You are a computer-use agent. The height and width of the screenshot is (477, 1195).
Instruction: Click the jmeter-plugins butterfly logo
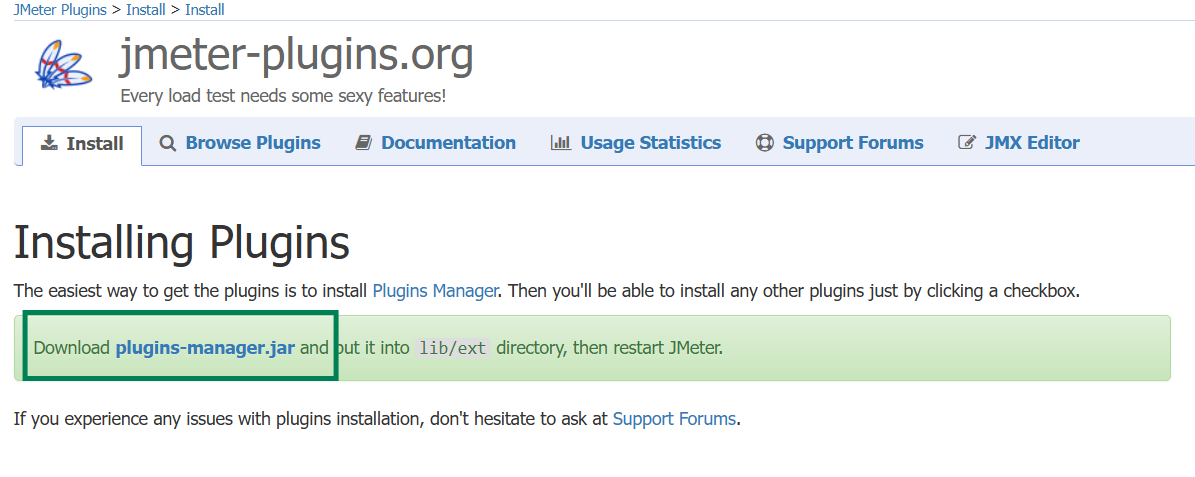(x=64, y=65)
